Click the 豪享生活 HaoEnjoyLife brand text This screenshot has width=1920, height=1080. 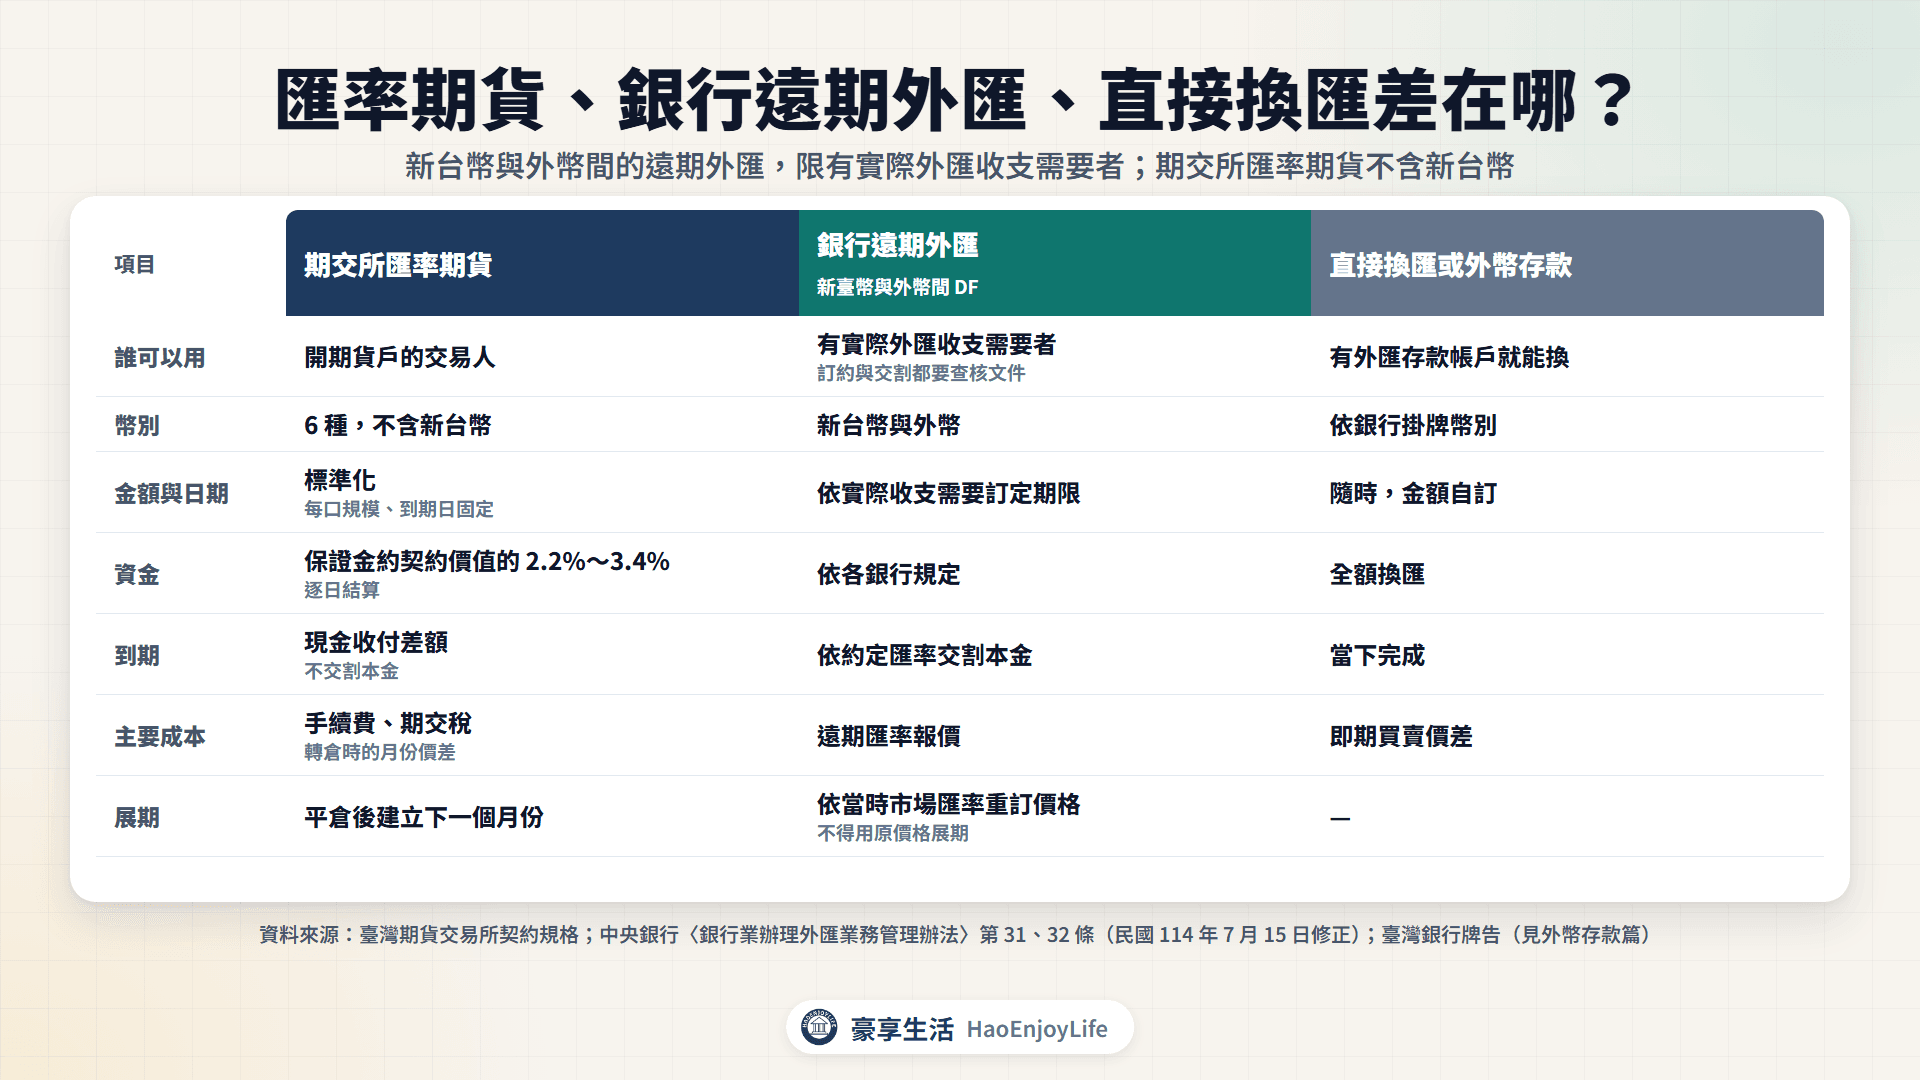(x=979, y=1029)
